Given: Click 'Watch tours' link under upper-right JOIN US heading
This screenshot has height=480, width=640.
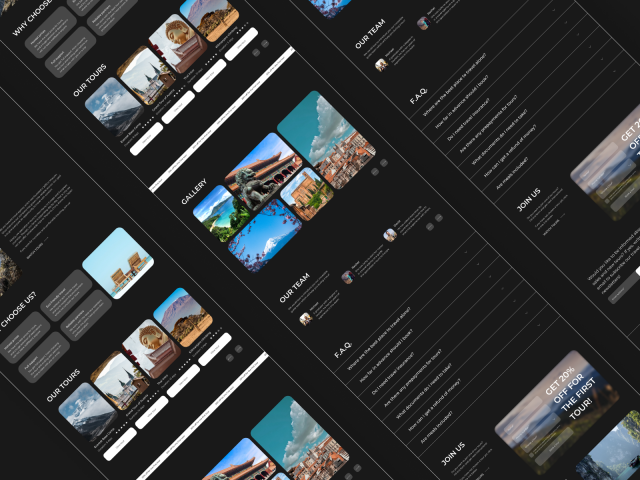Looking at the screenshot, I should tap(554, 226).
